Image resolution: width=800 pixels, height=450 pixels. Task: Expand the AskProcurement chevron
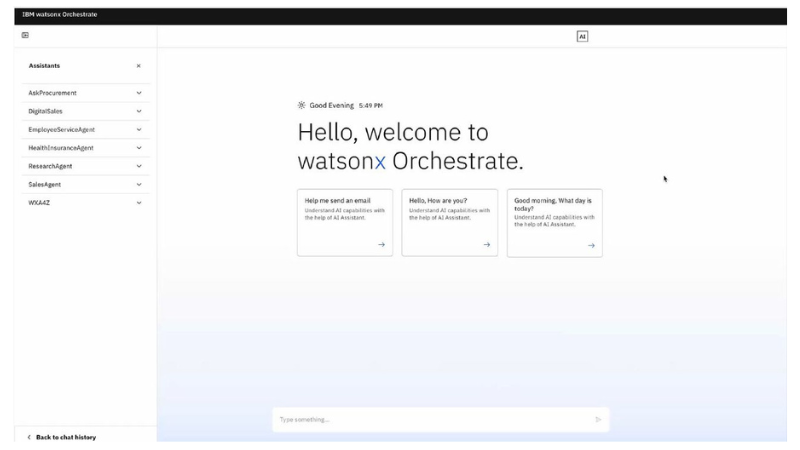(139, 93)
